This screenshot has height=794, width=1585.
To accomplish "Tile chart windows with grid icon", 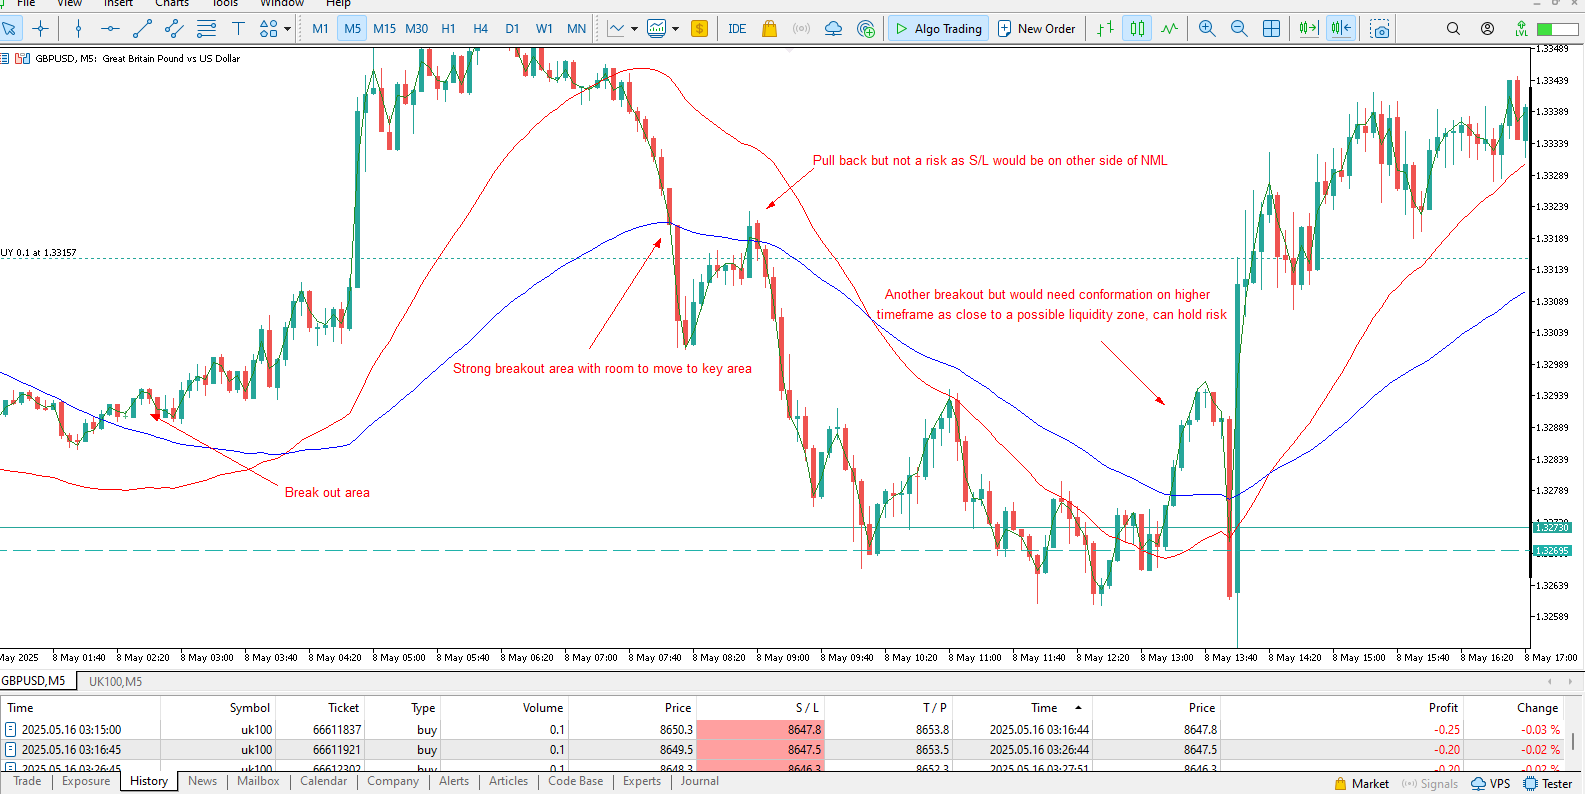I will coord(1271,29).
